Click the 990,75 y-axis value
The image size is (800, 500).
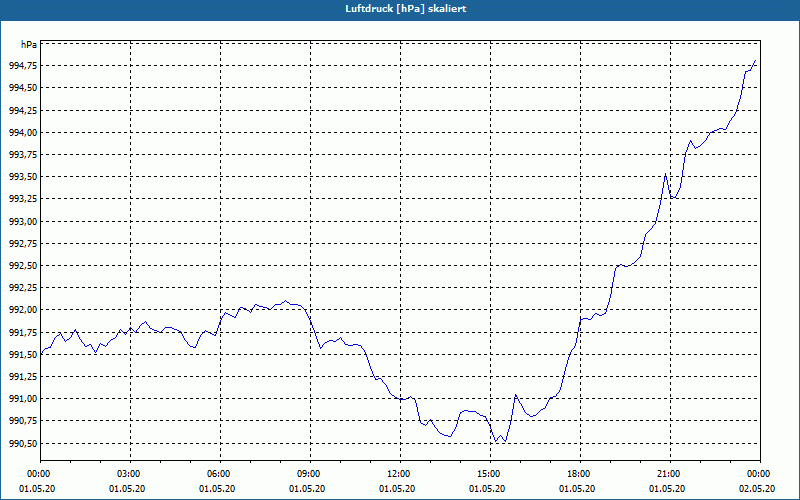tap(23, 421)
